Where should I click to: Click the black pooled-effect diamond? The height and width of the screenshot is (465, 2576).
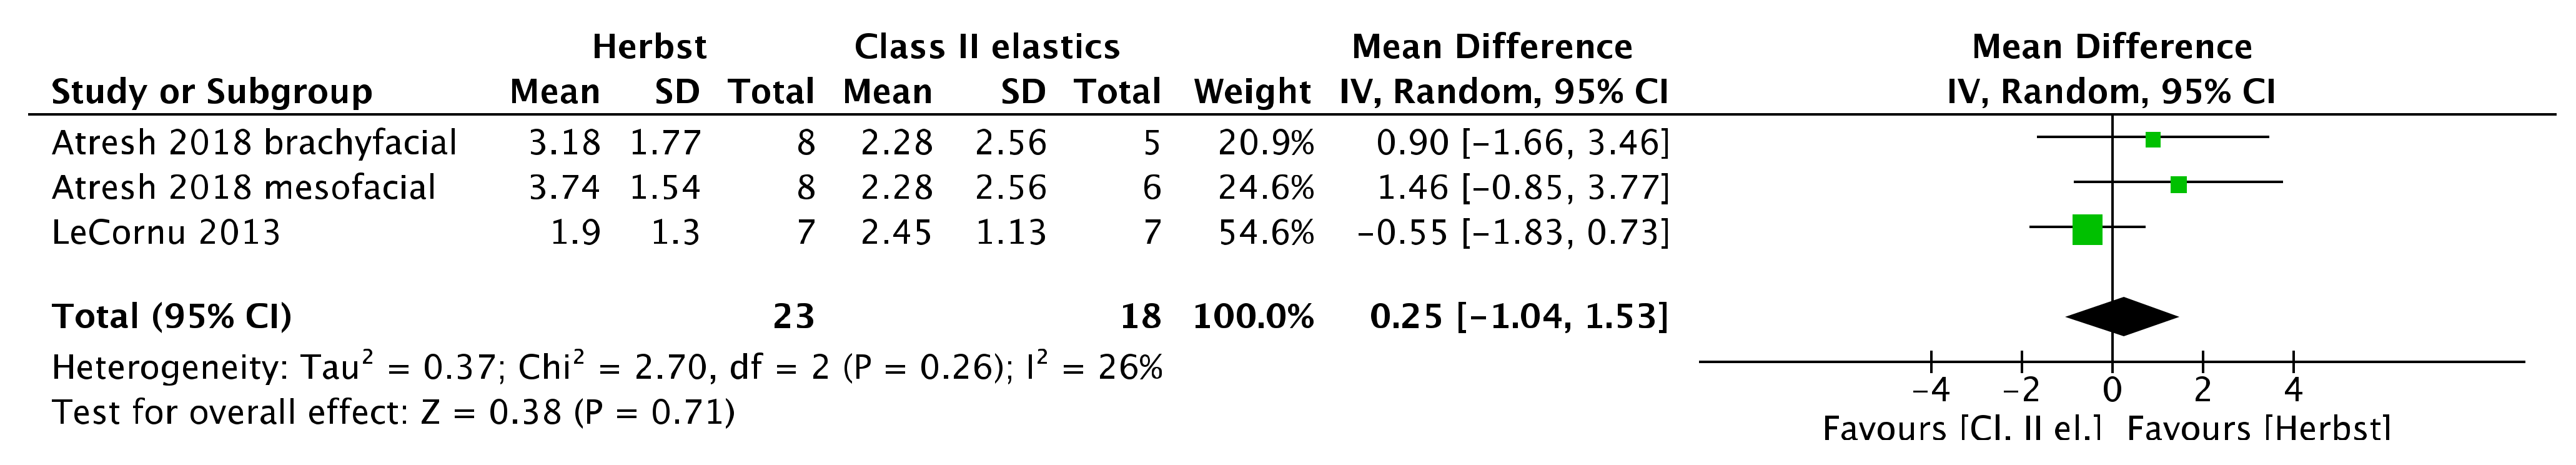coord(2122,317)
